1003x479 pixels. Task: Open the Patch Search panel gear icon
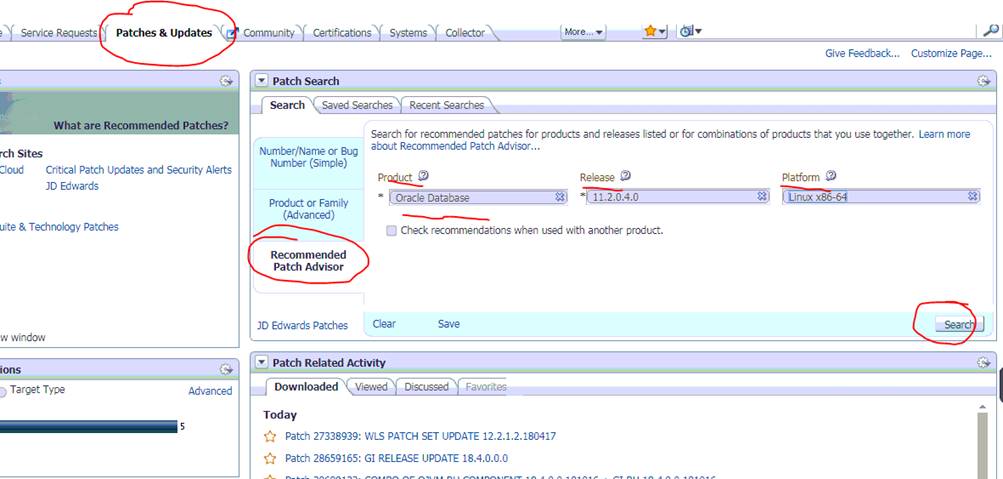pos(983,81)
